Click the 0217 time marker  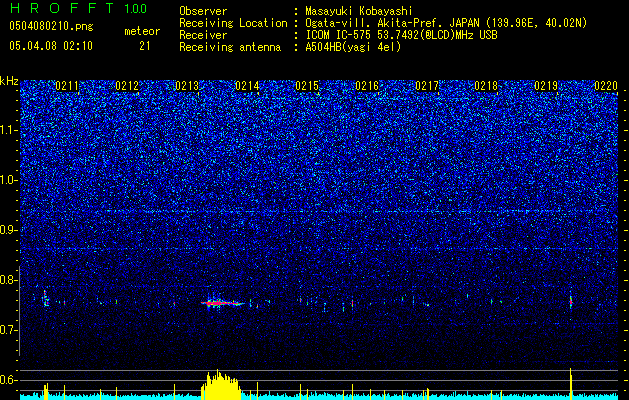coord(427,86)
